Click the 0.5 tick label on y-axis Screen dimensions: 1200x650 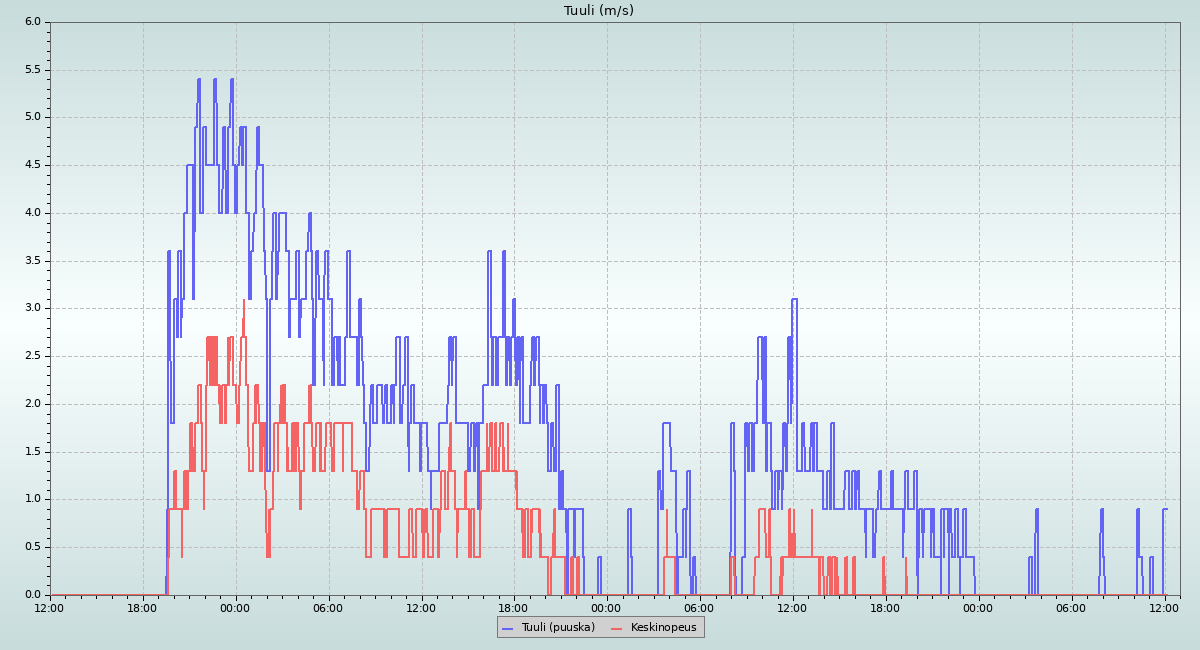(33, 547)
